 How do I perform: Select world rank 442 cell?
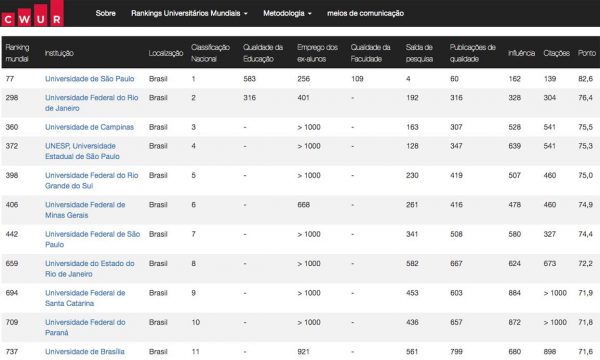click(11, 234)
